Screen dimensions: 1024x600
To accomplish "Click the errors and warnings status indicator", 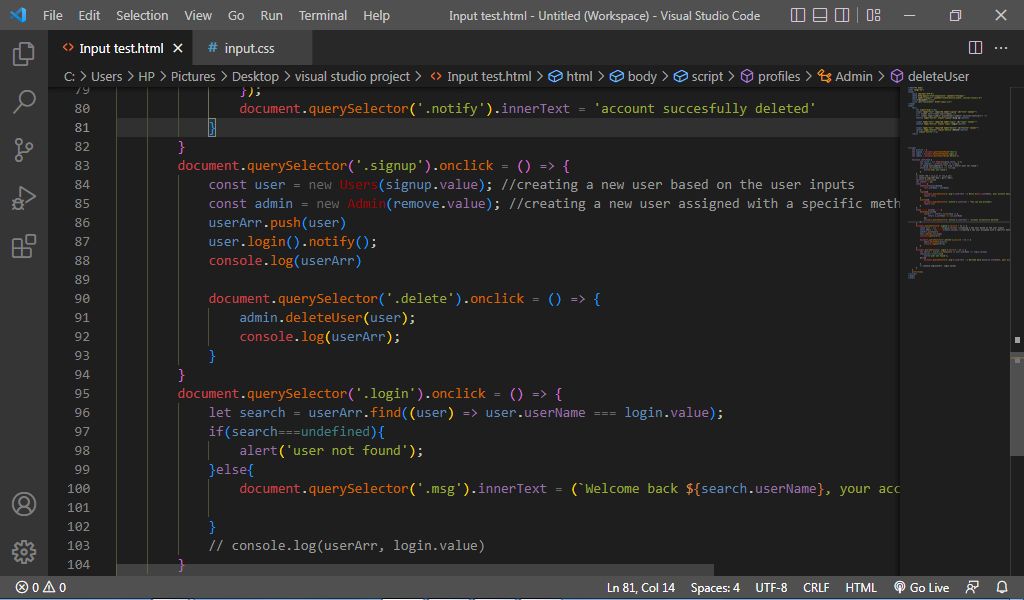I will (40, 588).
